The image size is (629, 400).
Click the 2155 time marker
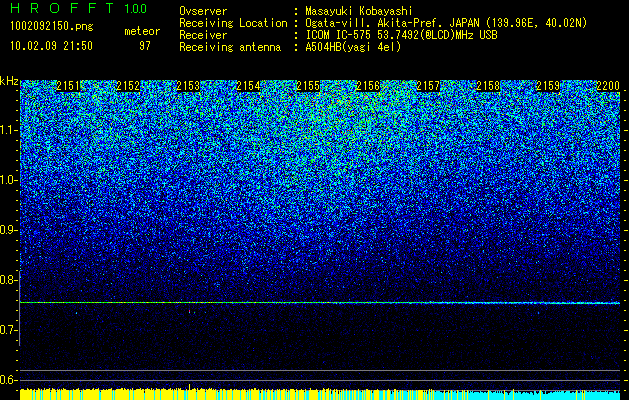coord(308,86)
